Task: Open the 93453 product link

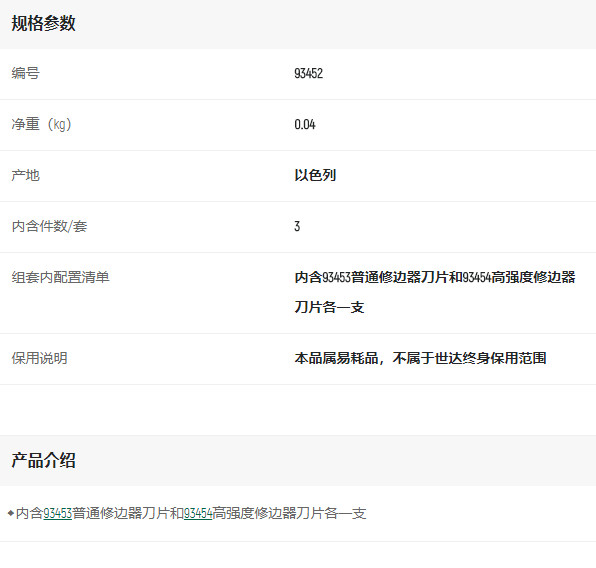Action: click(57, 513)
